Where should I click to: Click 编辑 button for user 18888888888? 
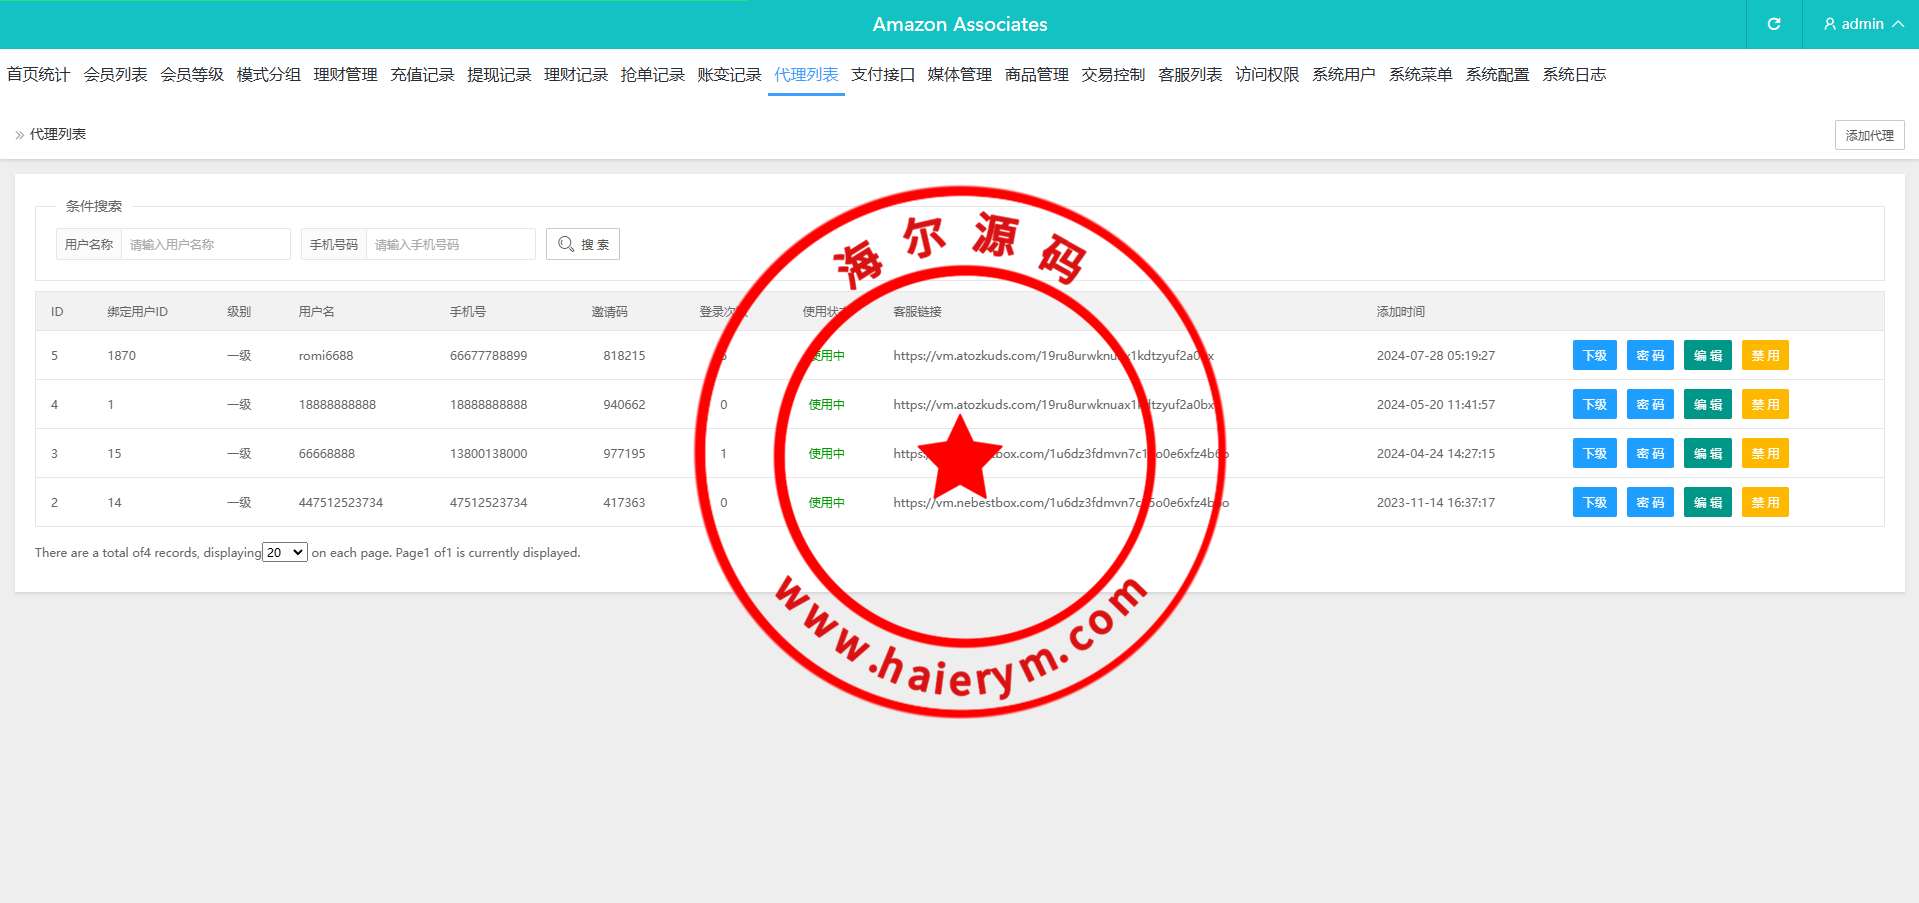1707,405
